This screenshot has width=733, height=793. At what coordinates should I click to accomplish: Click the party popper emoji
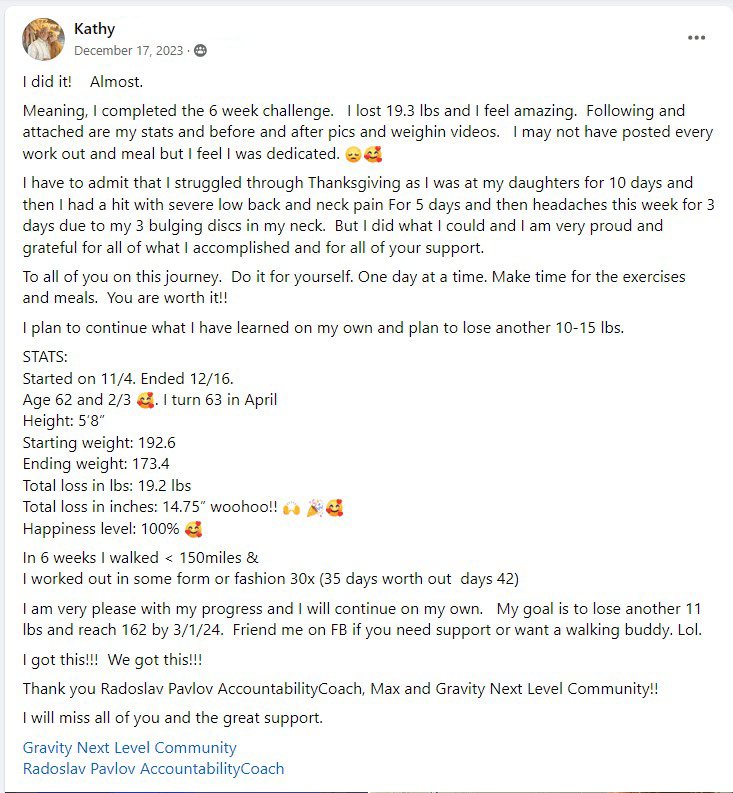[x=315, y=508]
